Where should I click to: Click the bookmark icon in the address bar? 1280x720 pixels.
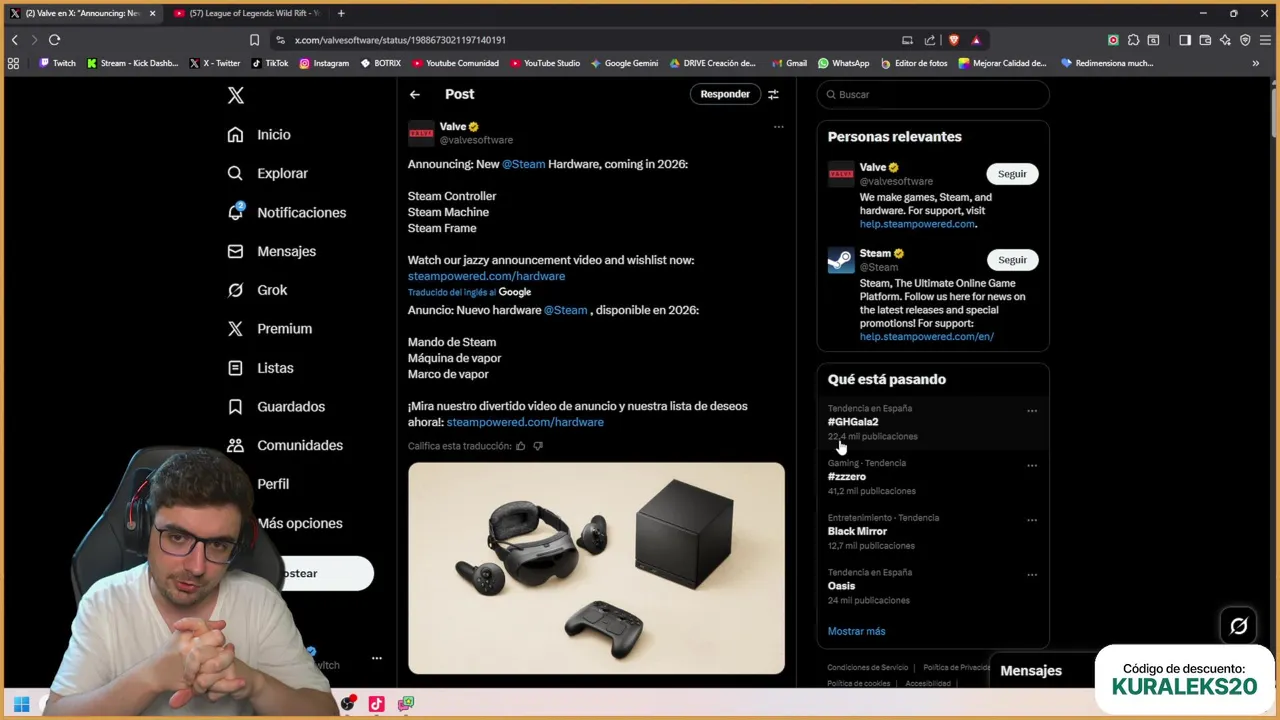pos(254,40)
